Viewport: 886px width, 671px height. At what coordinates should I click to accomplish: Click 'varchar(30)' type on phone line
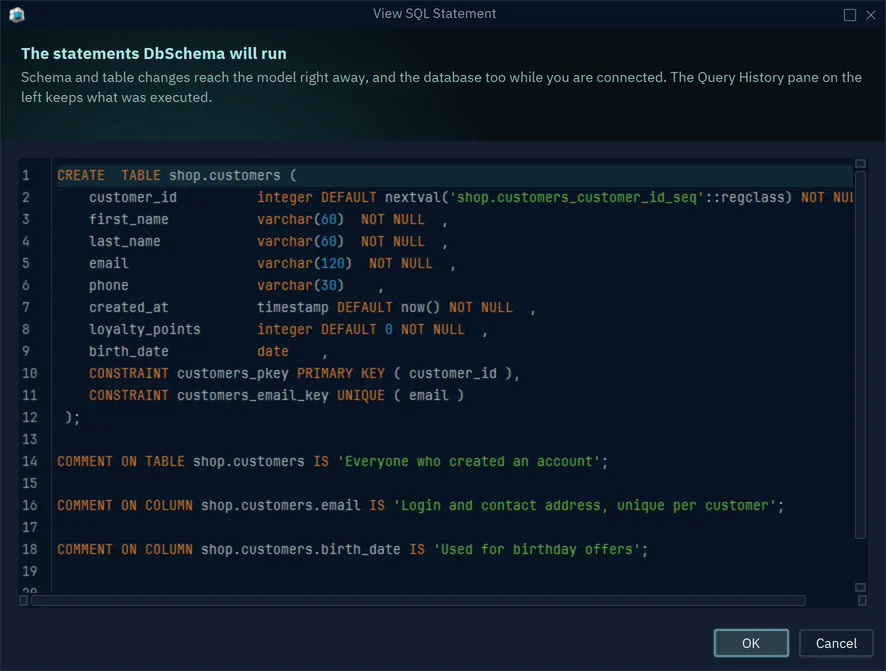pyautogui.click(x=300, y=285)
